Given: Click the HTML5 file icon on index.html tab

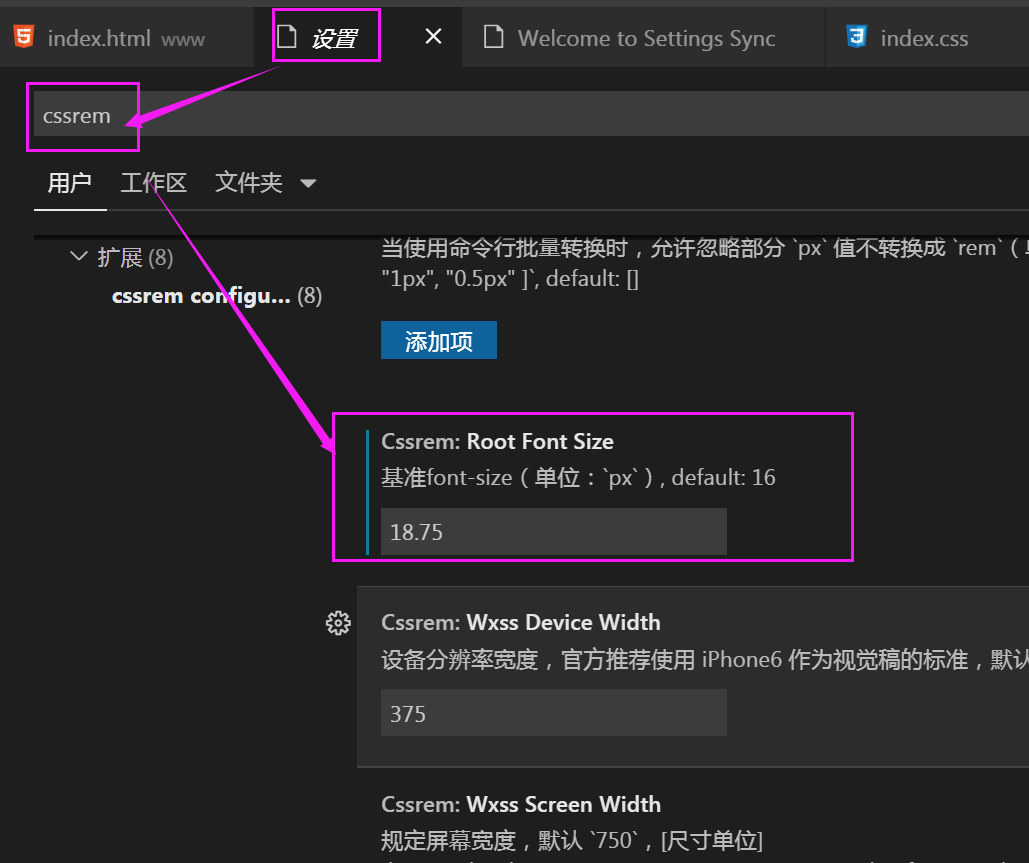Looking at the screenshot, I should click(24, 37).
